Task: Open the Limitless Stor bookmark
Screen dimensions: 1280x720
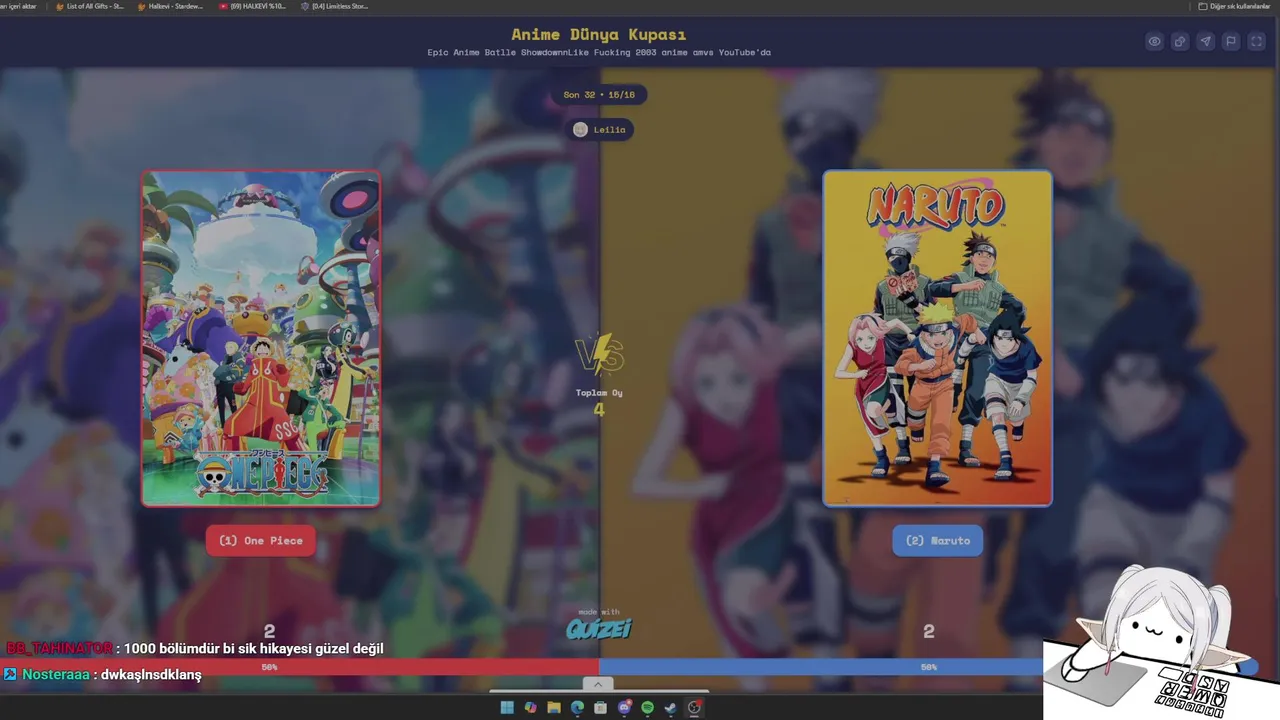Action: (x=335, y=6)
